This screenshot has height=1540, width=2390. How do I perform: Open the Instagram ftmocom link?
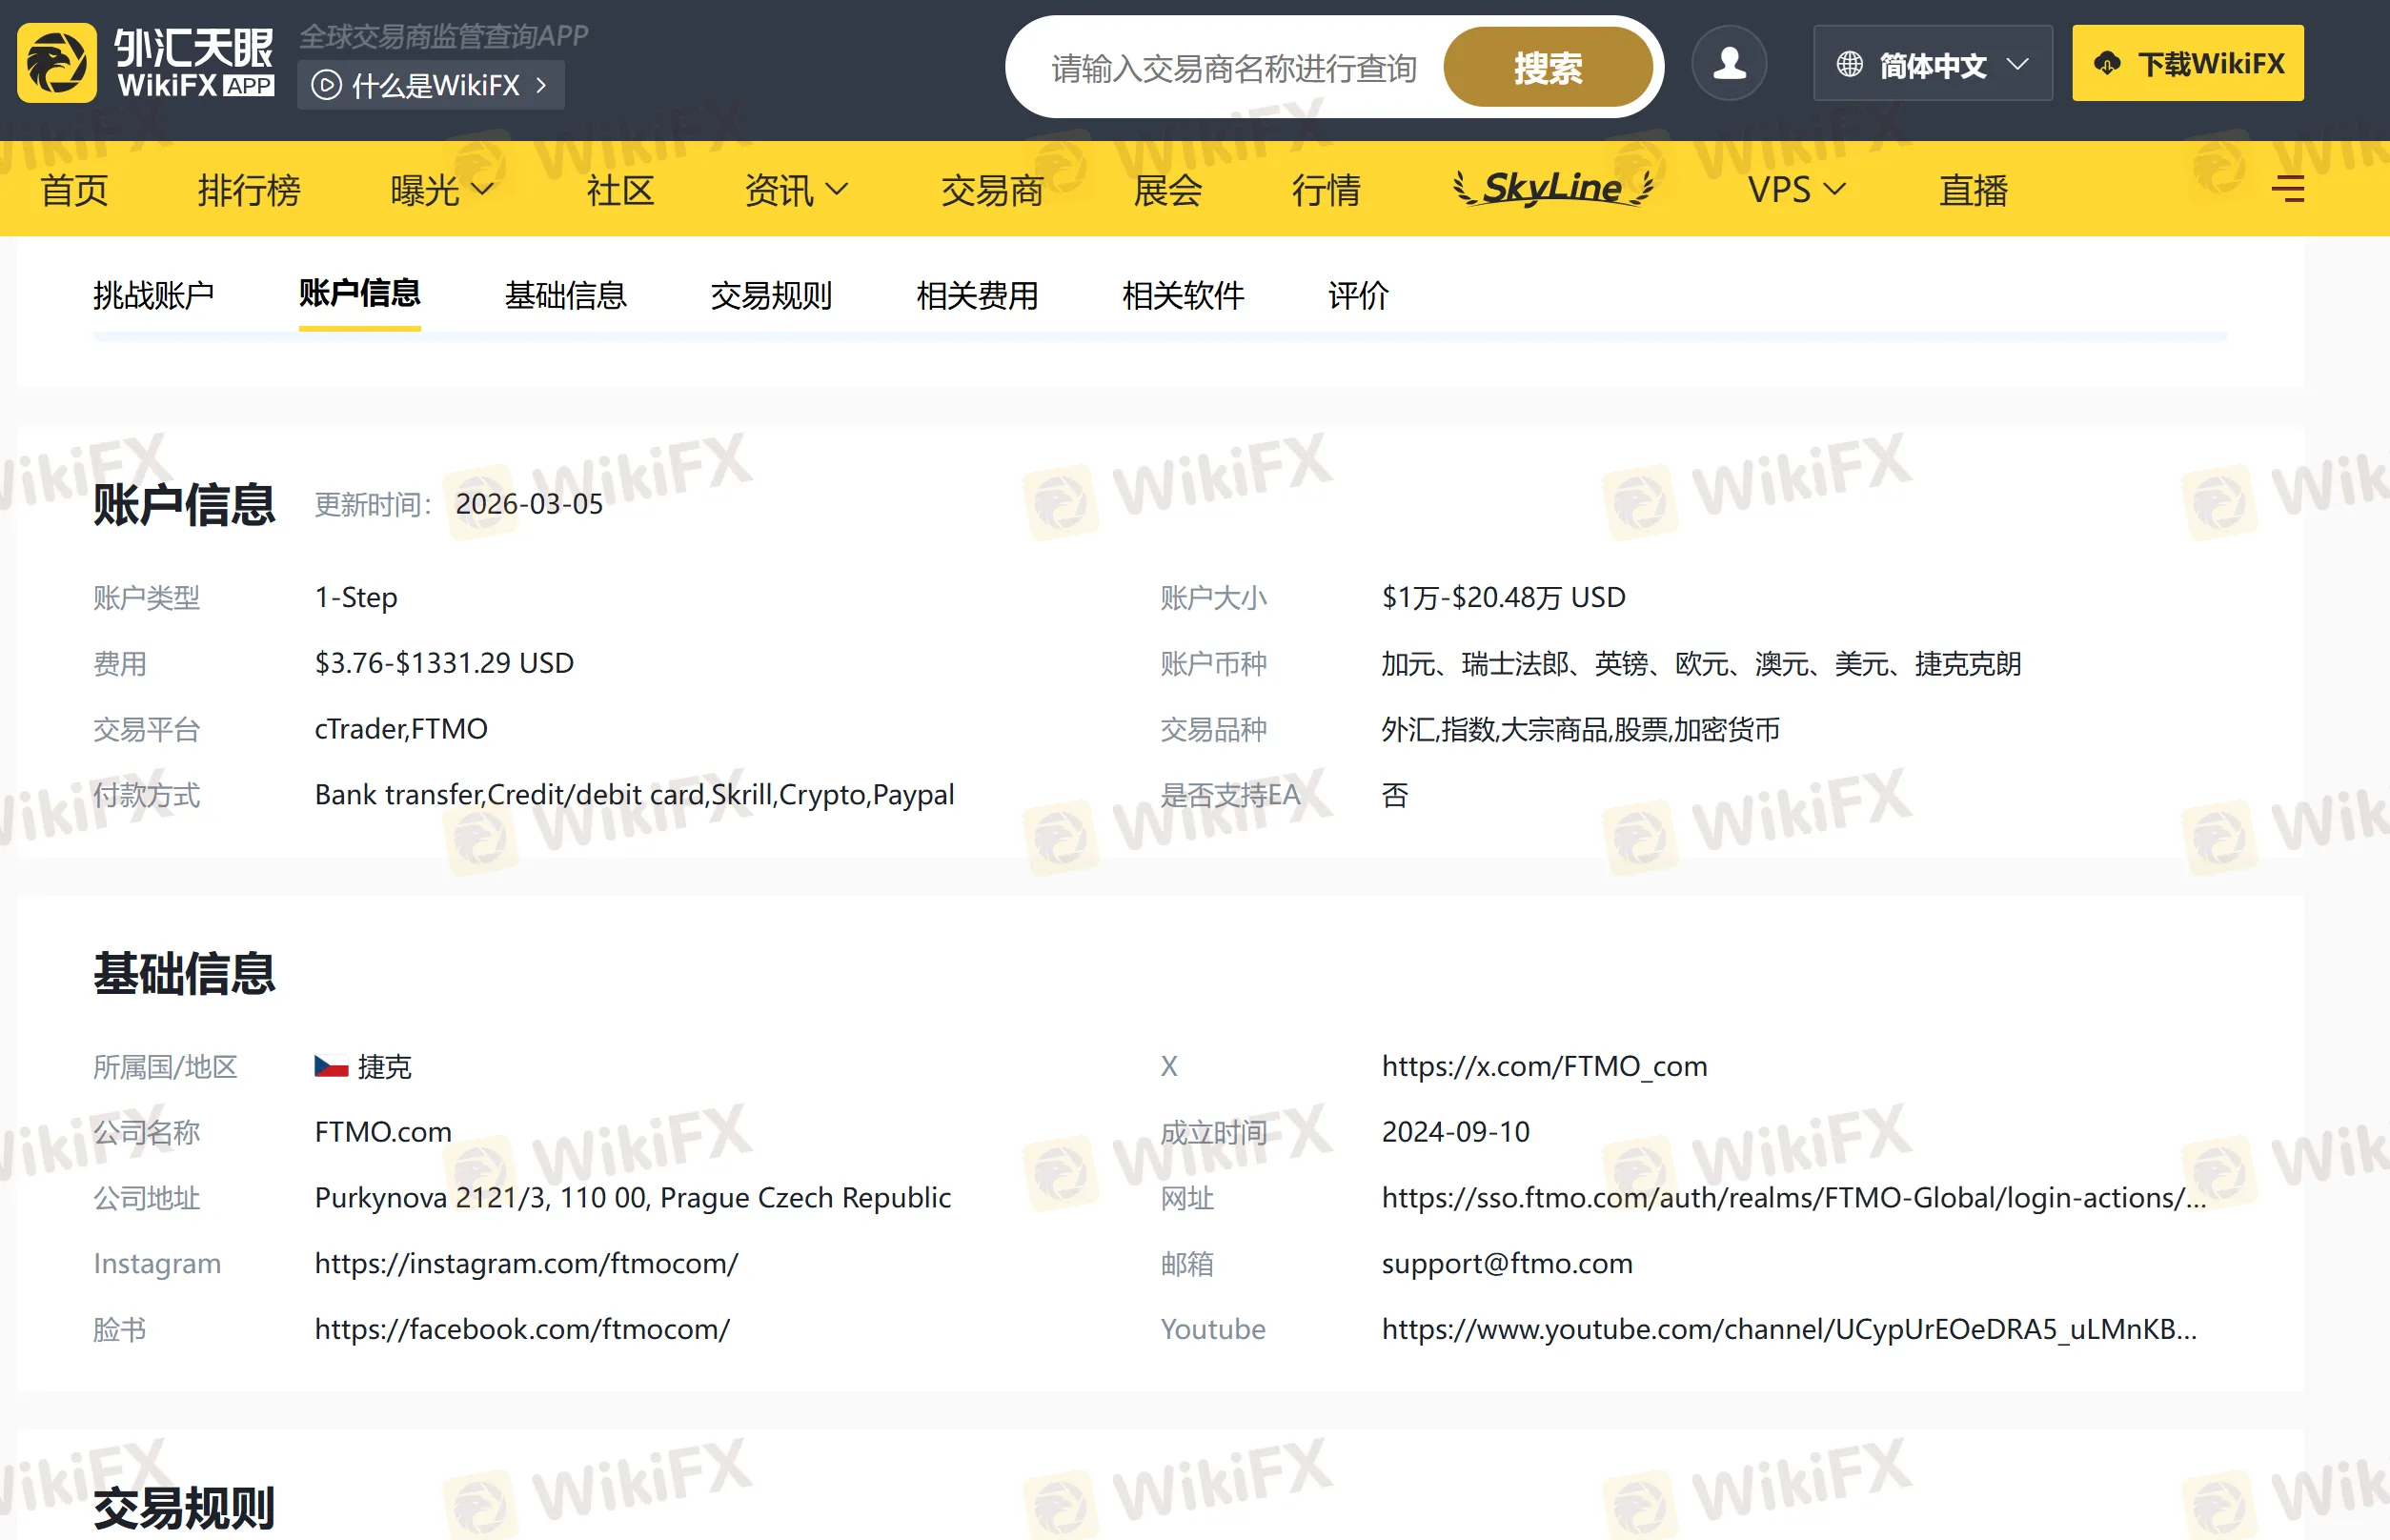pos(526,1263)
